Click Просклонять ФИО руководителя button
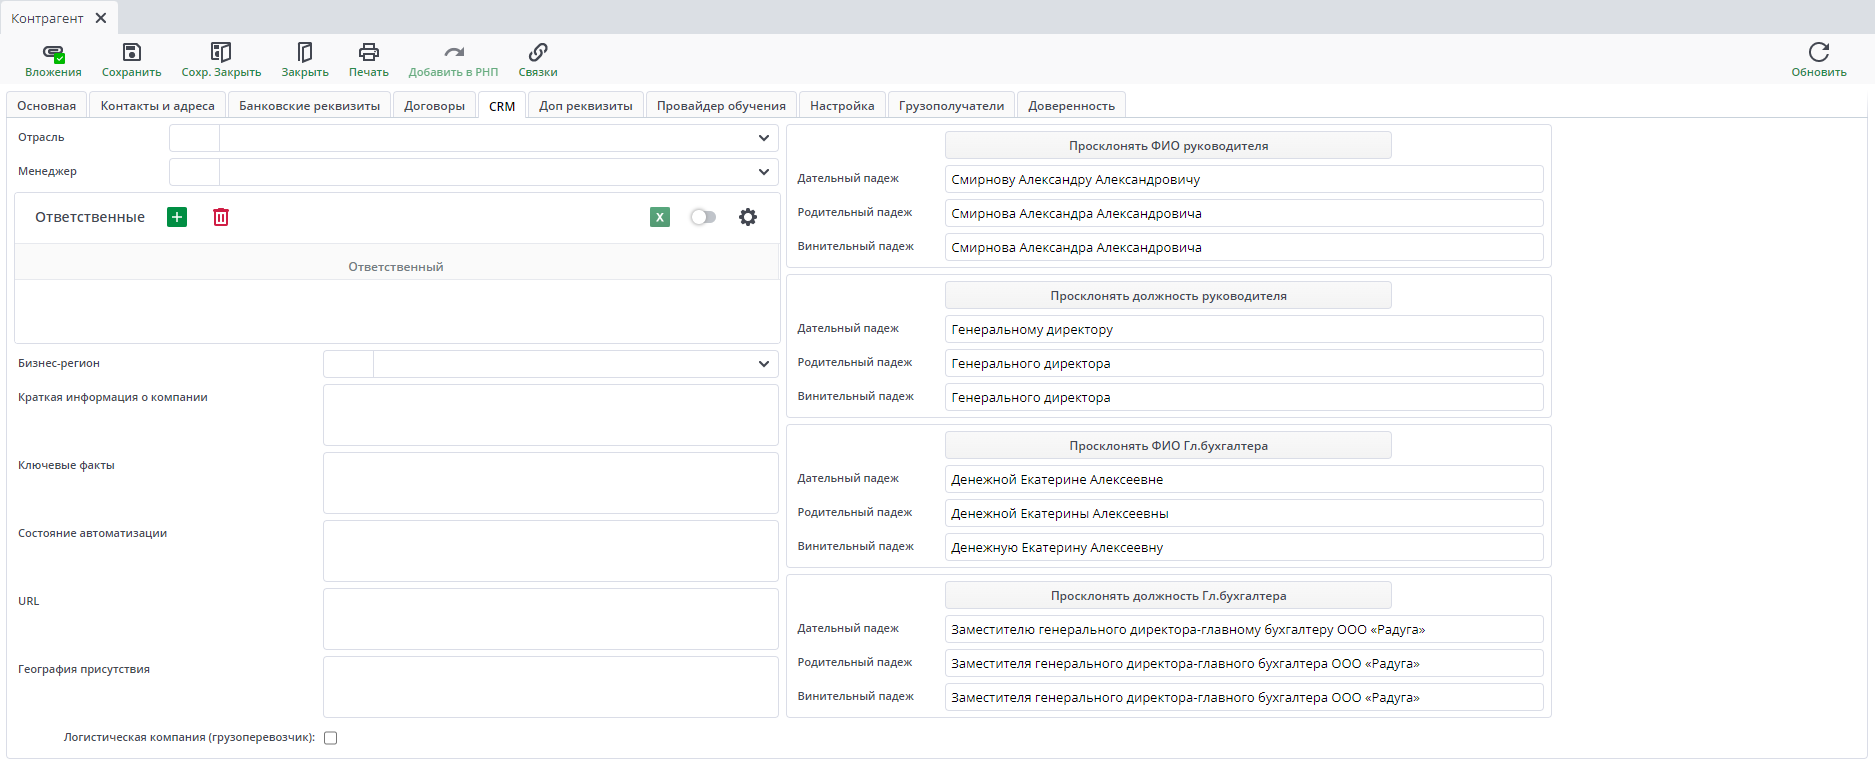Viewport: 1875px width, 764px height. (x=1168, y=146)
